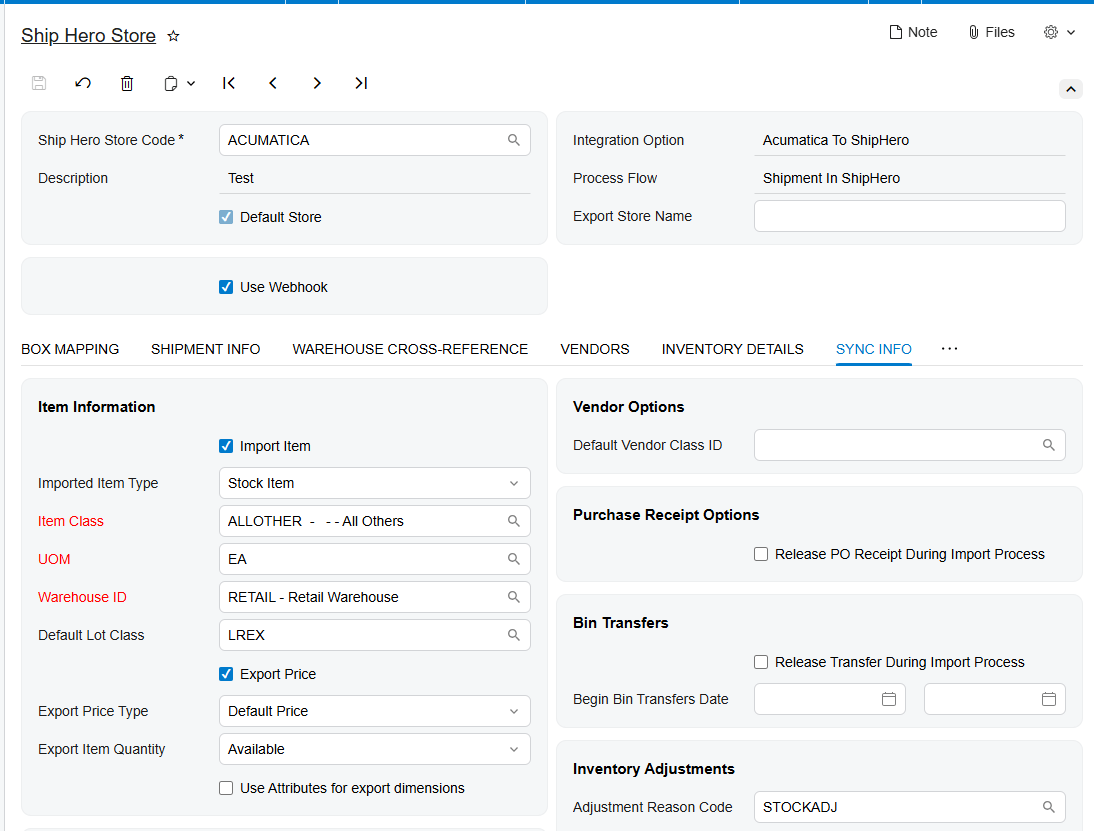This screenshot has width=1094, height=831.
Task: Click the Item Information section heading
Action: pos(96,407)
